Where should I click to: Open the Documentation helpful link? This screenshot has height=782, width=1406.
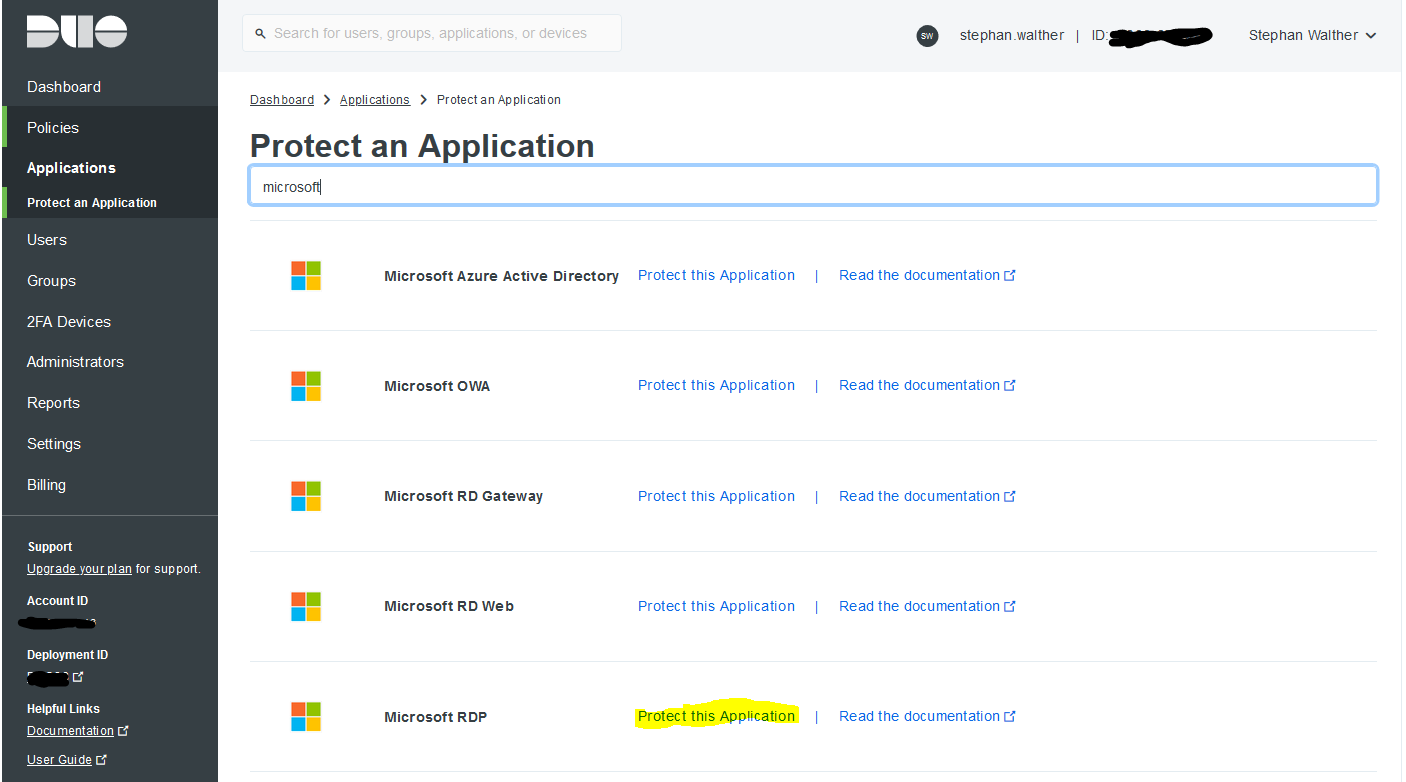coord(70,731)
